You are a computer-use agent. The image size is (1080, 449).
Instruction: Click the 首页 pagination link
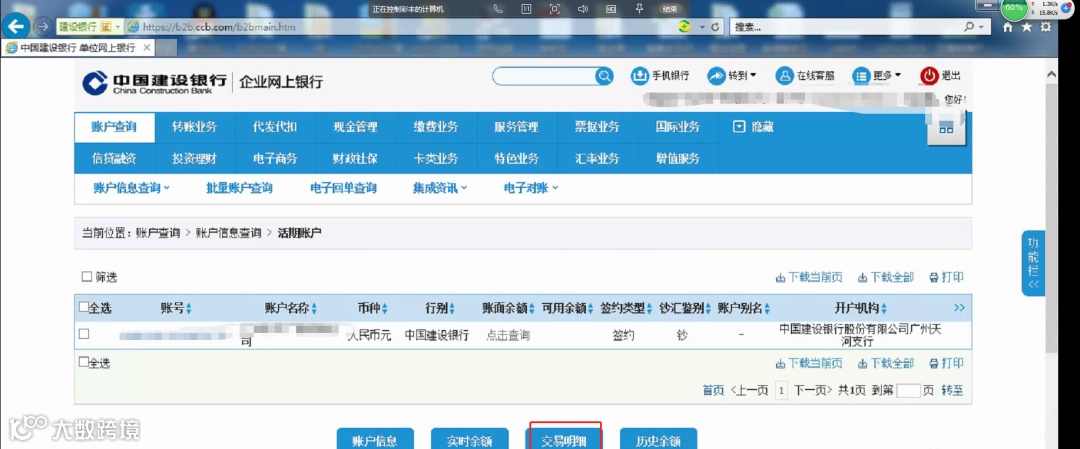(713, 390)
